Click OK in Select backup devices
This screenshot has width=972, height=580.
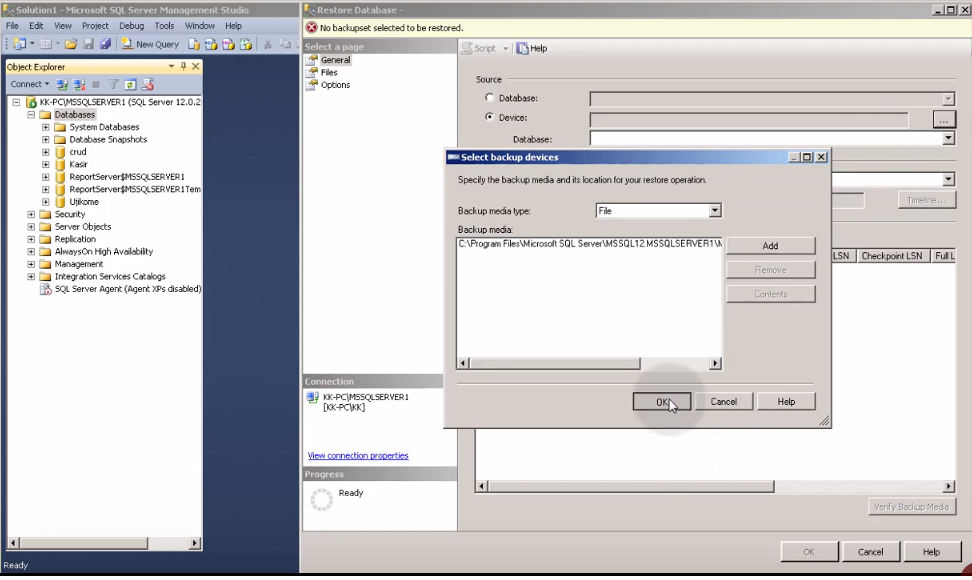(662, 402)
